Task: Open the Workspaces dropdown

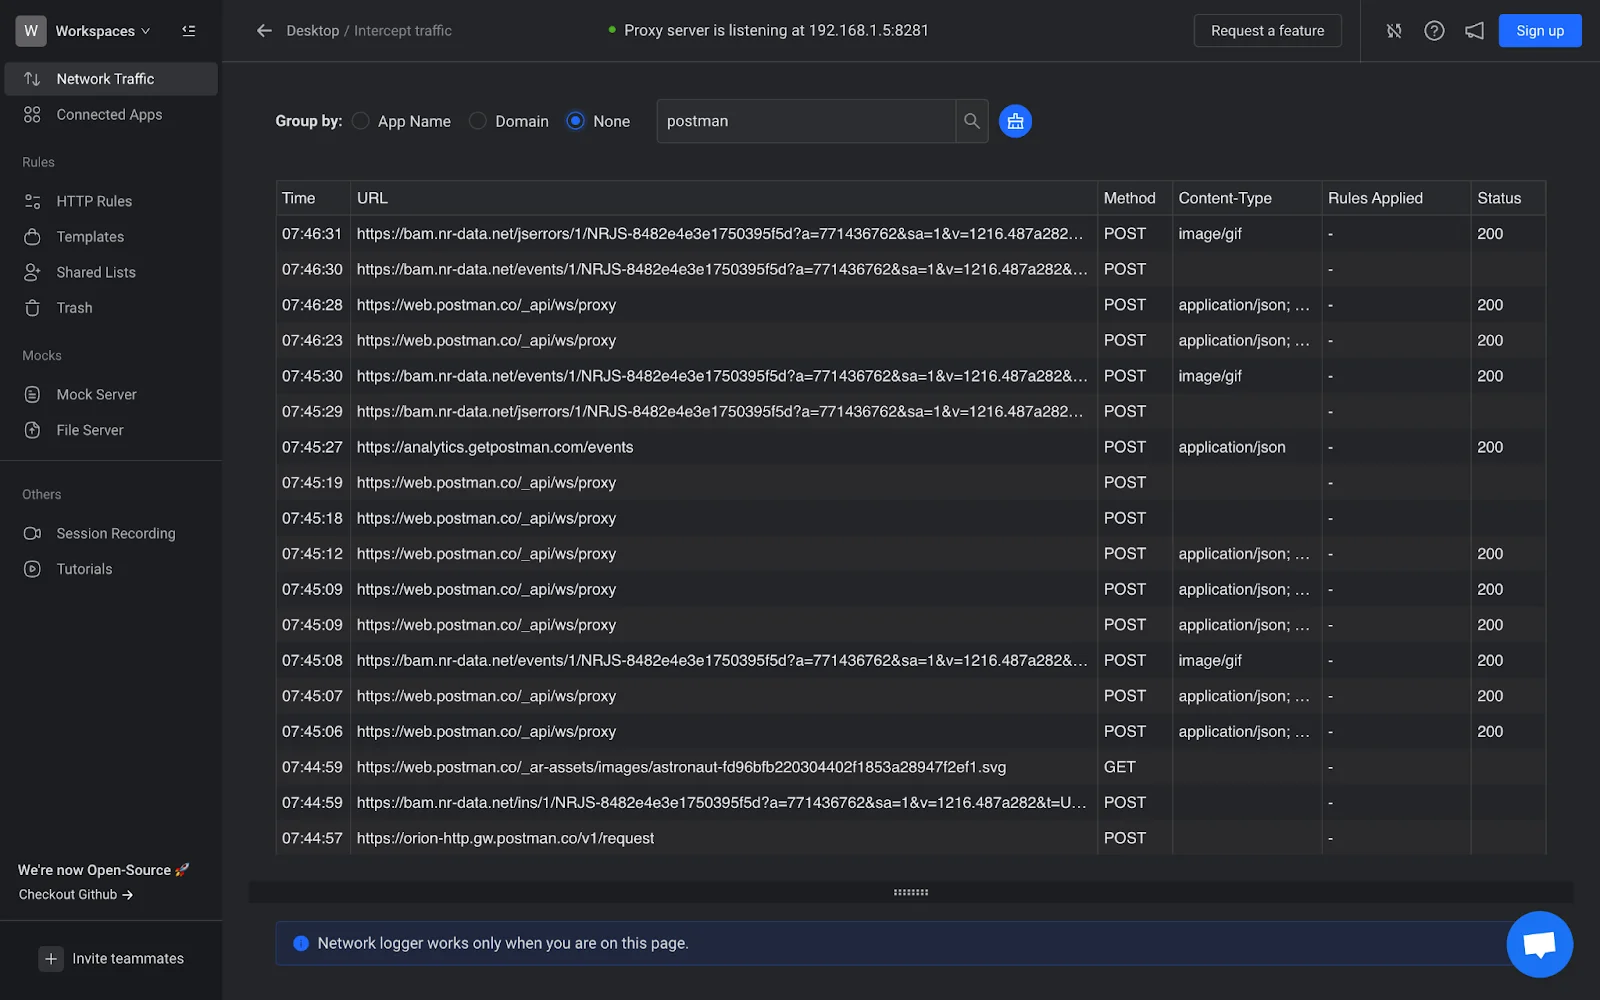Action: (103, 31)
